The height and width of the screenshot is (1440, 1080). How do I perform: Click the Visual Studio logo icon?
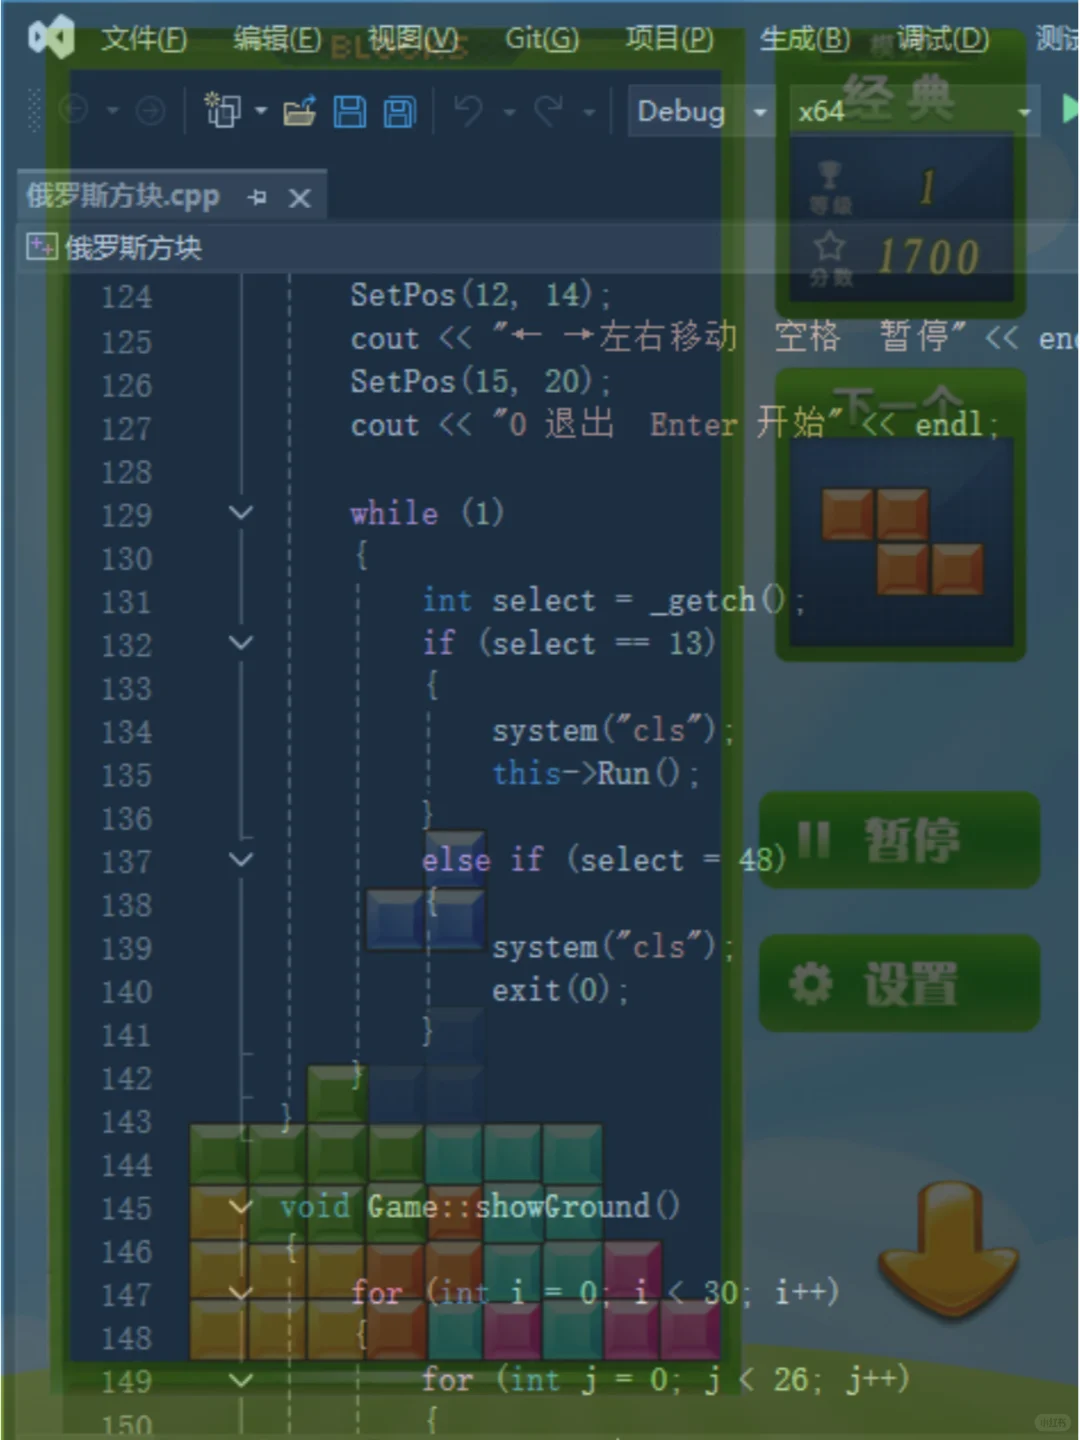pyautogui.click(x=51, y=38)
